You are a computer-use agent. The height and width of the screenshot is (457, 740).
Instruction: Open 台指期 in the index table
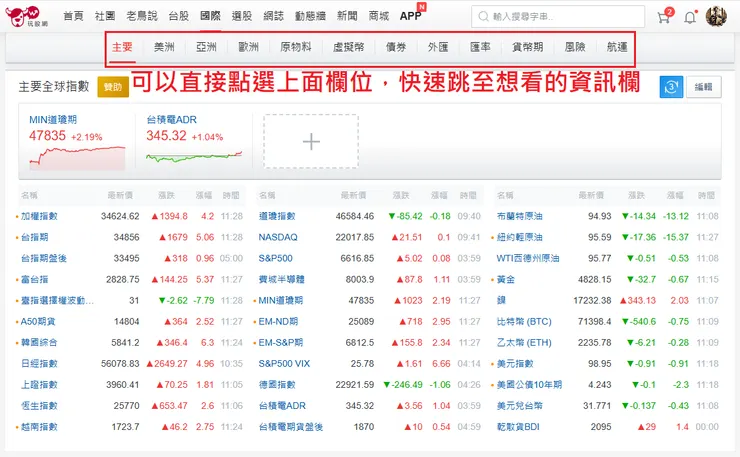tap(34, 237)
